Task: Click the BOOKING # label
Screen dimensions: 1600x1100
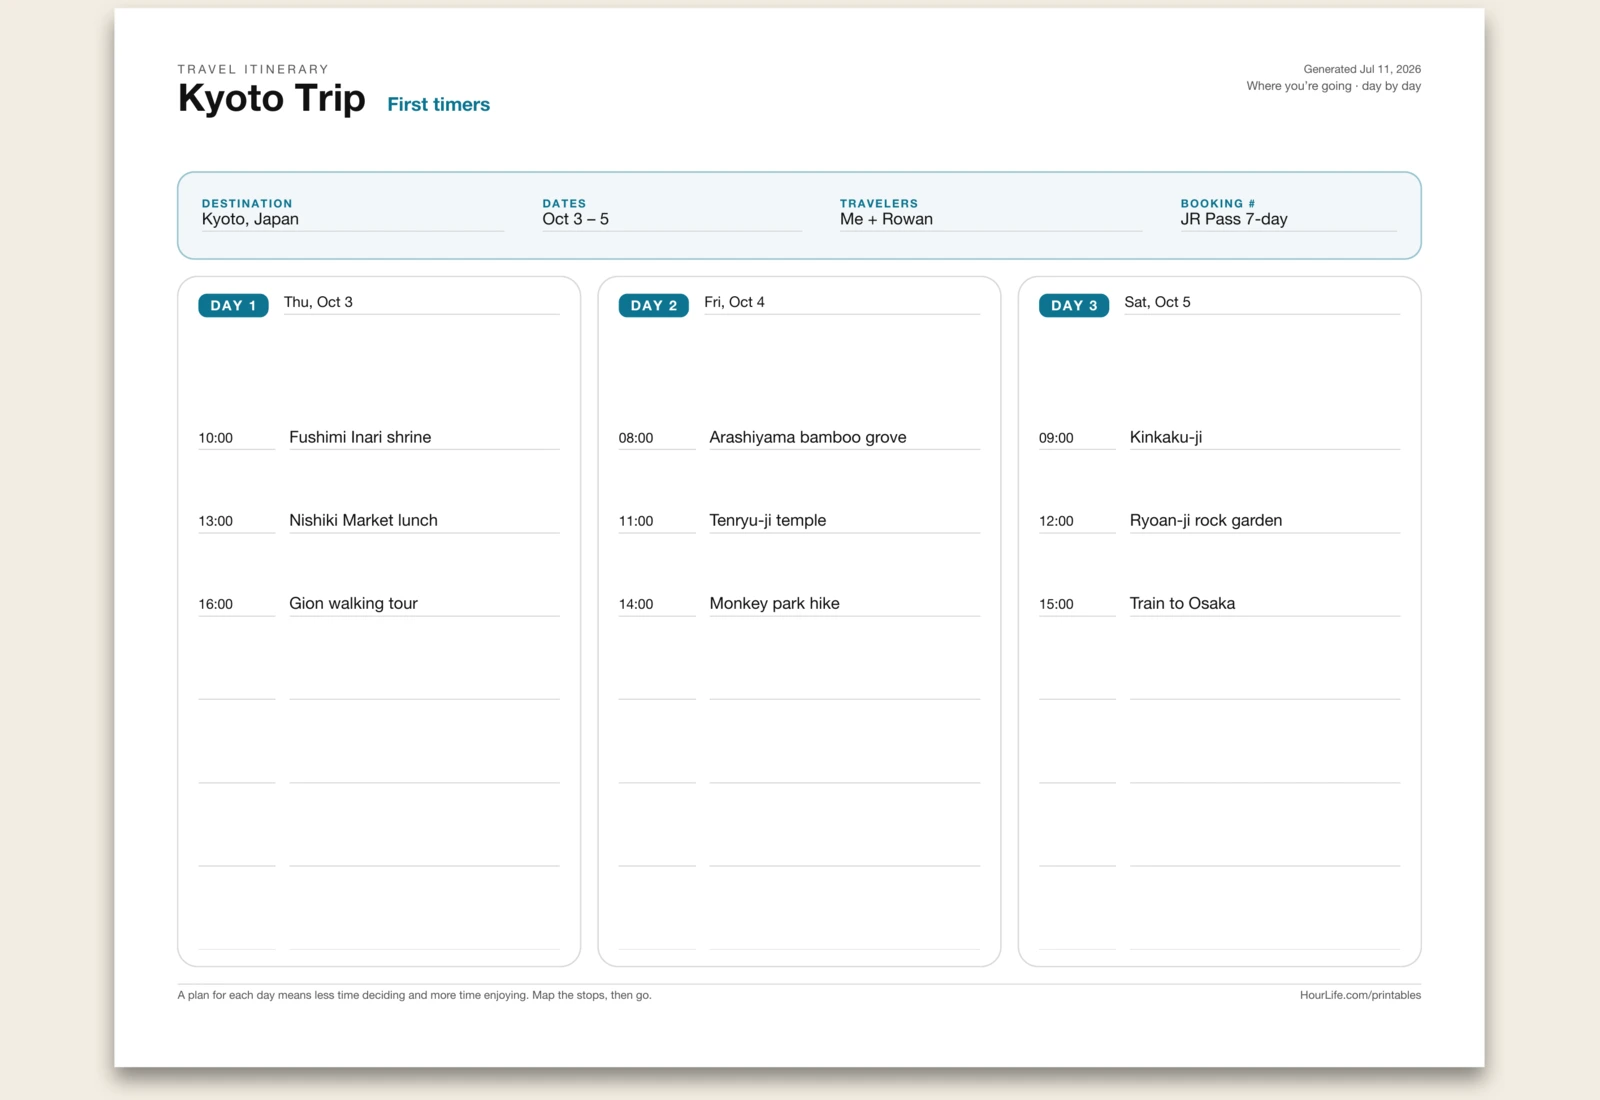Action: pos(1217,203)
